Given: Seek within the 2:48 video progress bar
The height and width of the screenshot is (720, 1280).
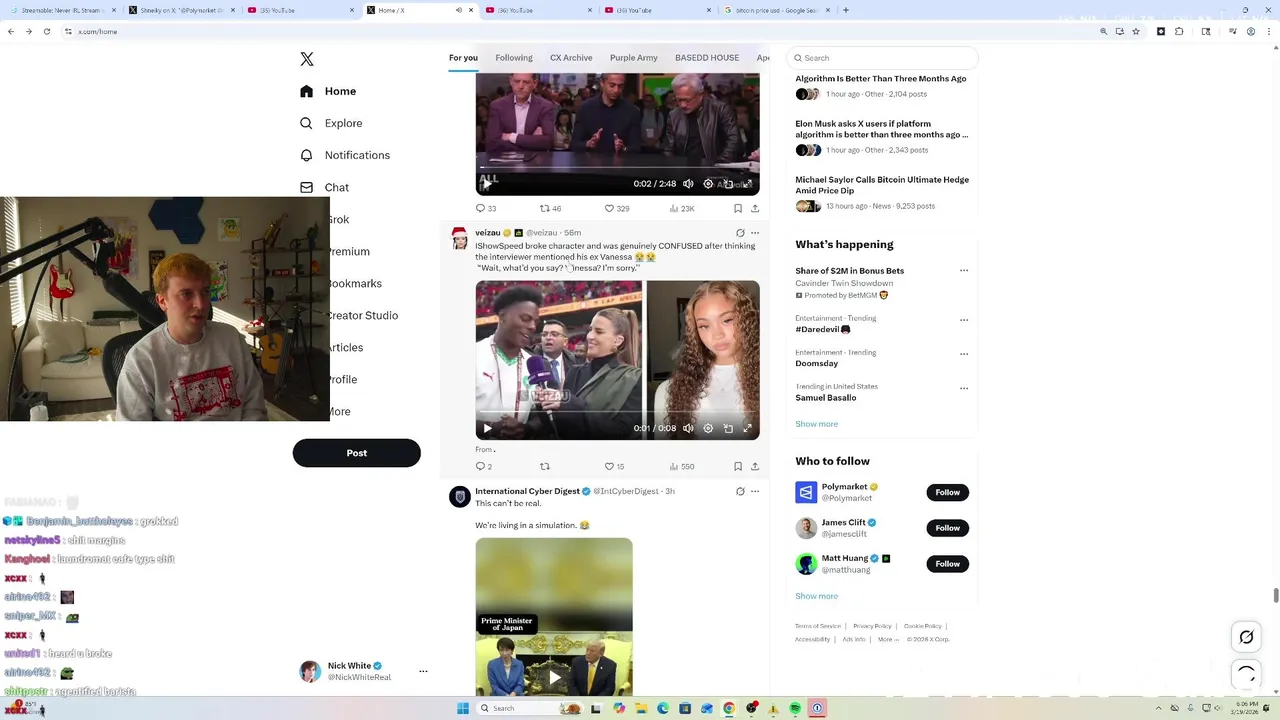Looking at the screenshot, I should point(617,168).
